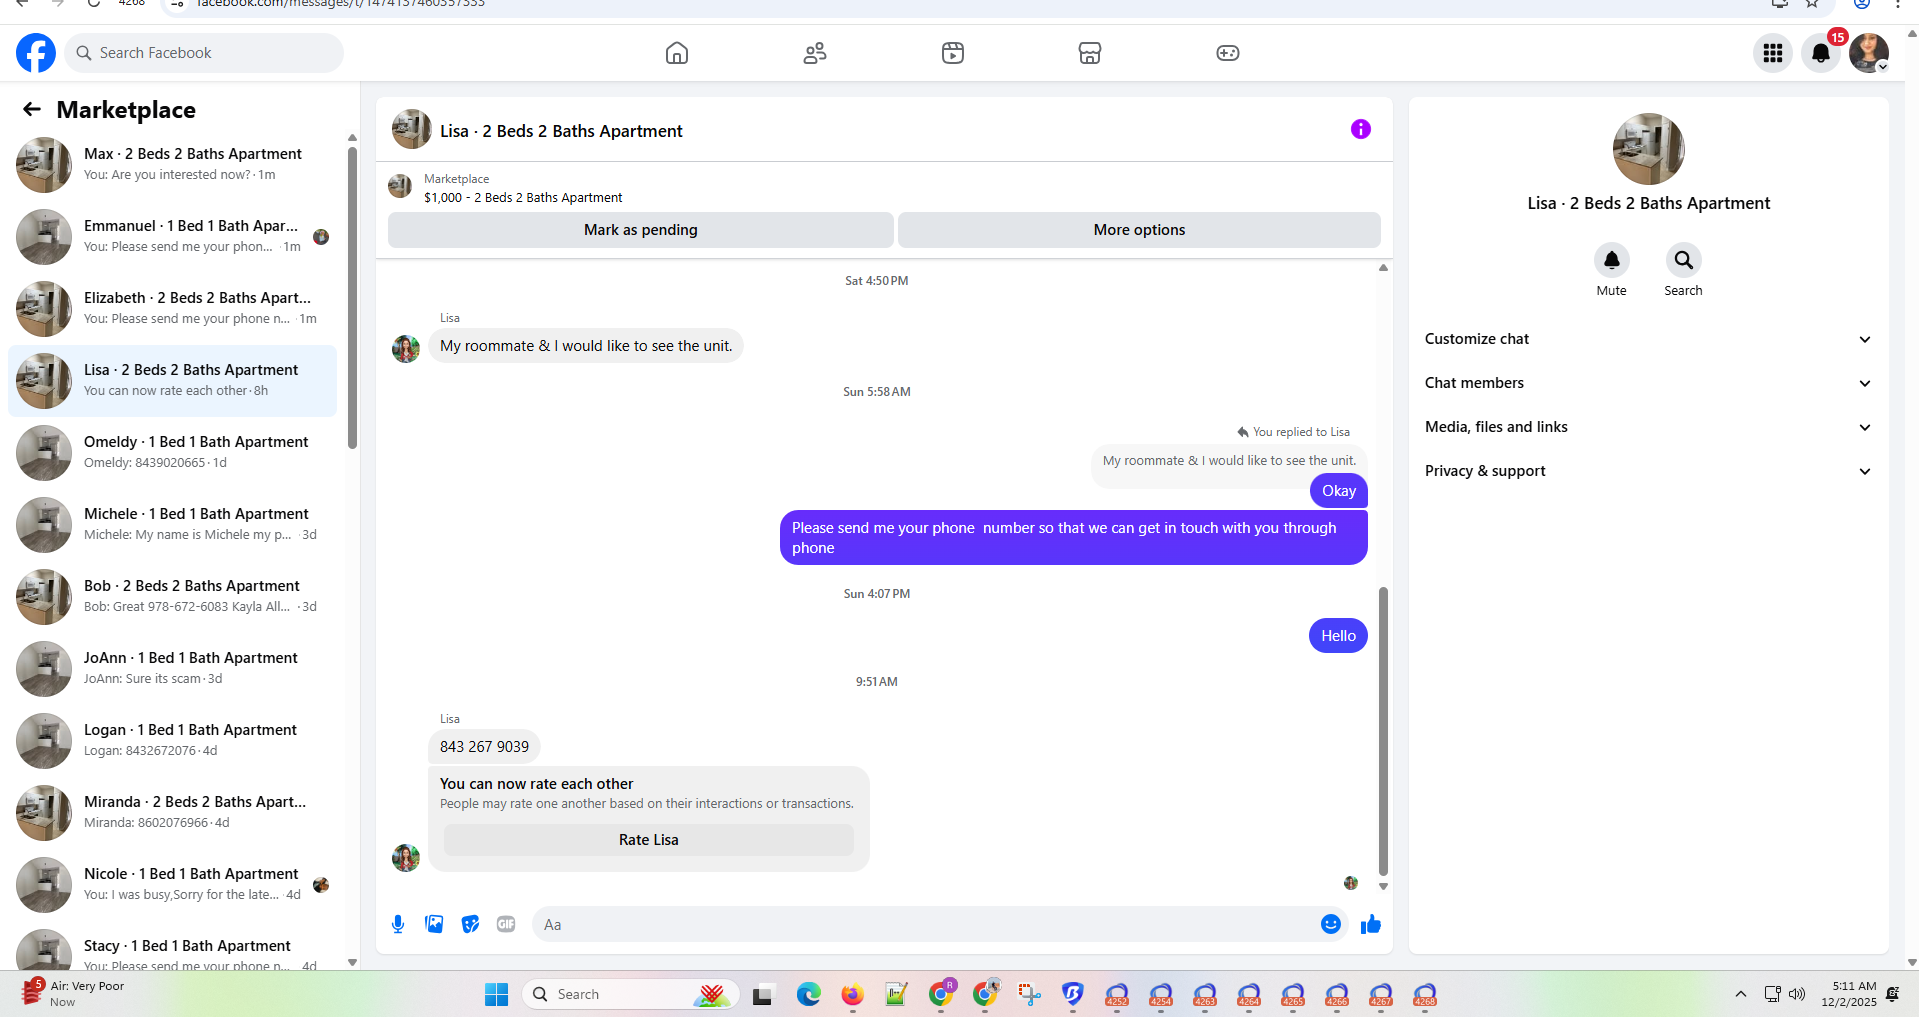This screenshot has height=1017, width=1919.
Task: Open Miranda 2 Beds 2 Baths conversation
Action: click(172, 813)
